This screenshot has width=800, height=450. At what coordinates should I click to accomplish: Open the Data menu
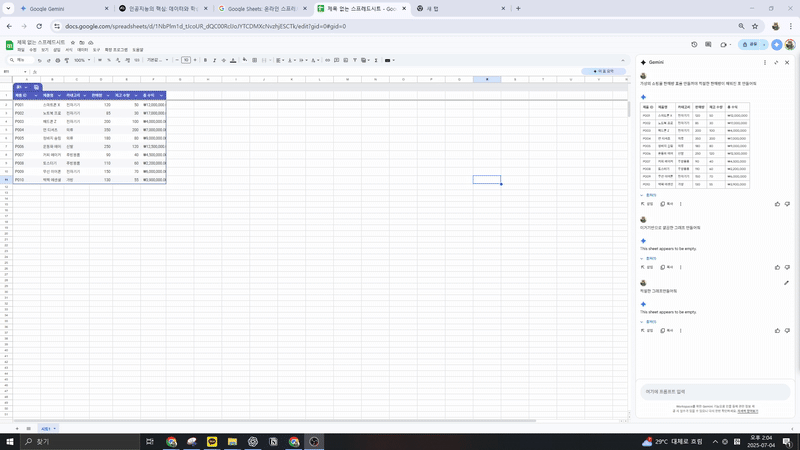(82, 50)
